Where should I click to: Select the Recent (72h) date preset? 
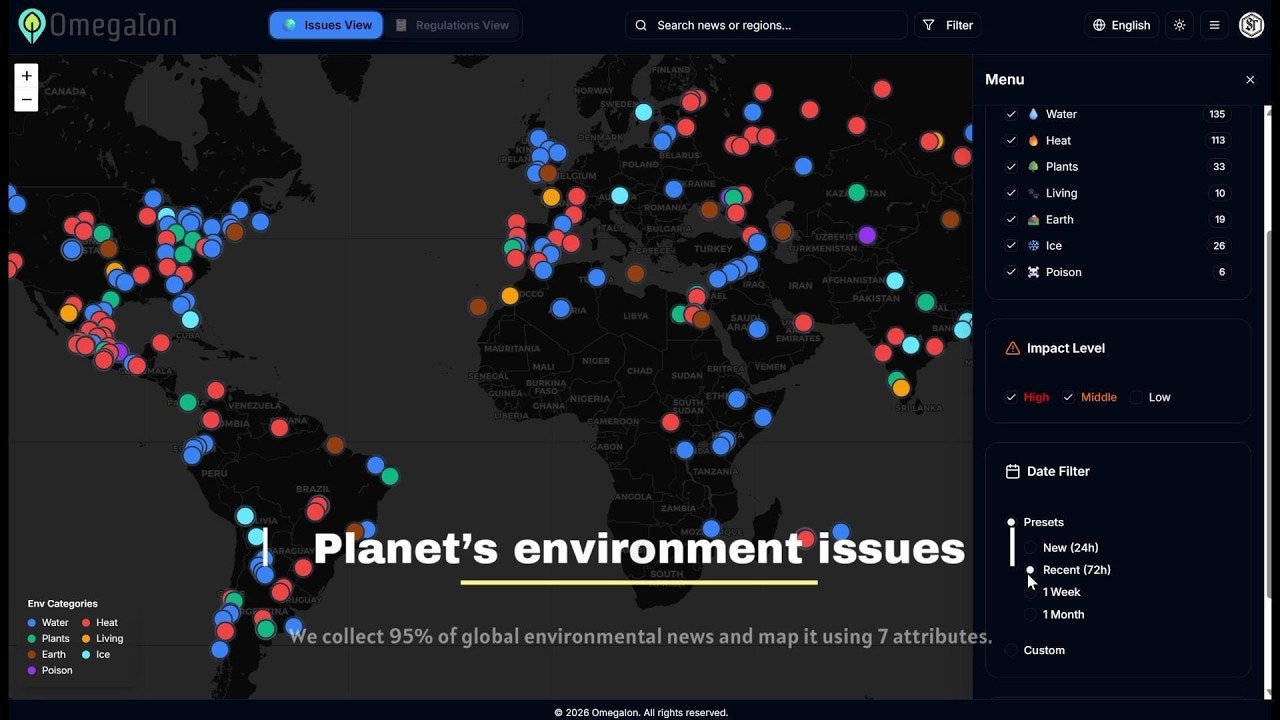coord(1030,570)
